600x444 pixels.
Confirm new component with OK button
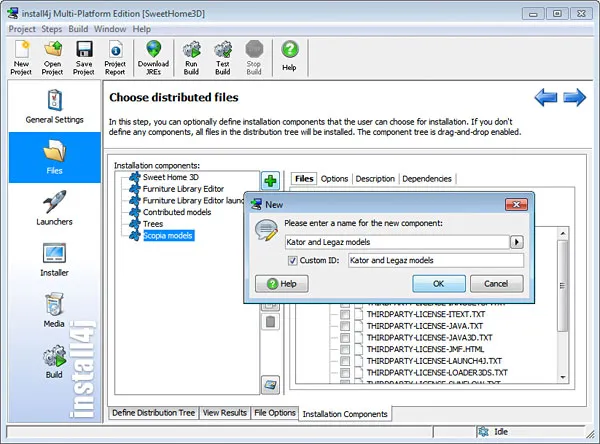click(439, 284)
